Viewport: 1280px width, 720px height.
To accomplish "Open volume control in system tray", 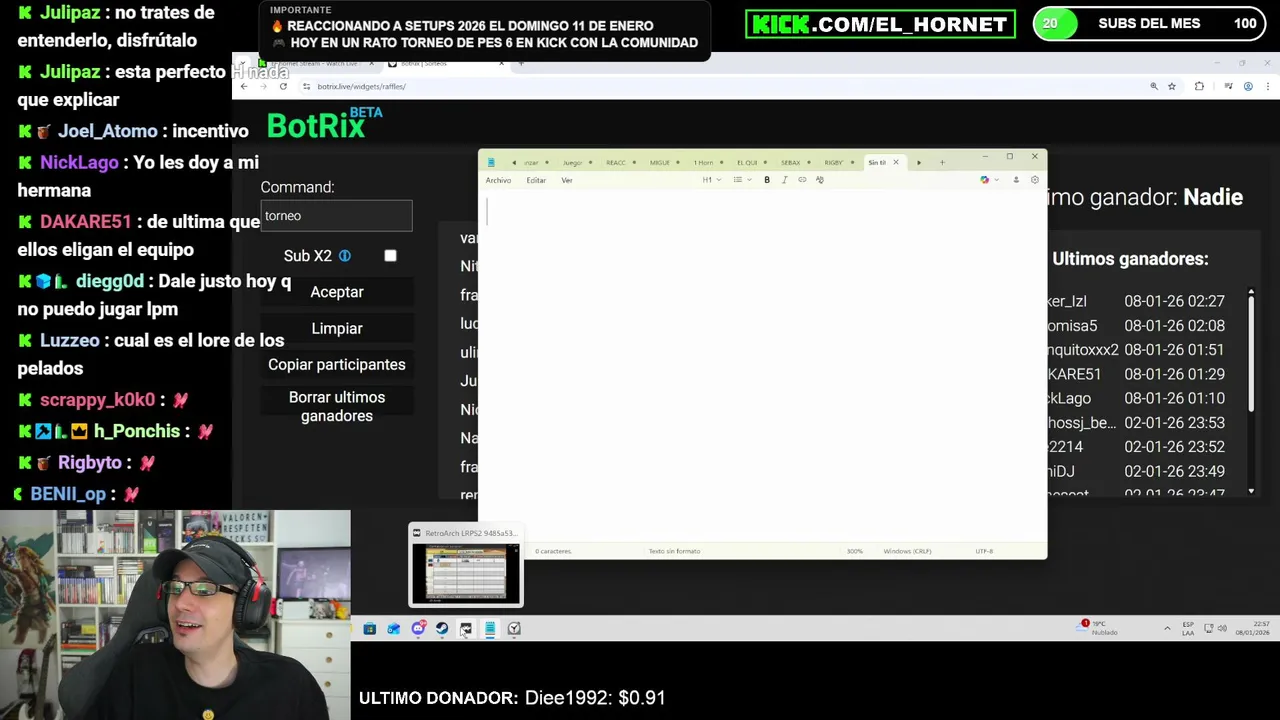I will (x=1222, y=628).
